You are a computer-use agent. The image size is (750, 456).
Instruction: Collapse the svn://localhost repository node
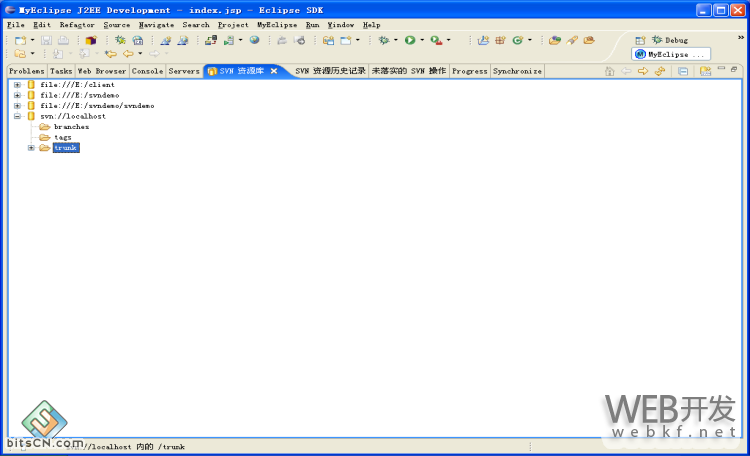[17, 116]
